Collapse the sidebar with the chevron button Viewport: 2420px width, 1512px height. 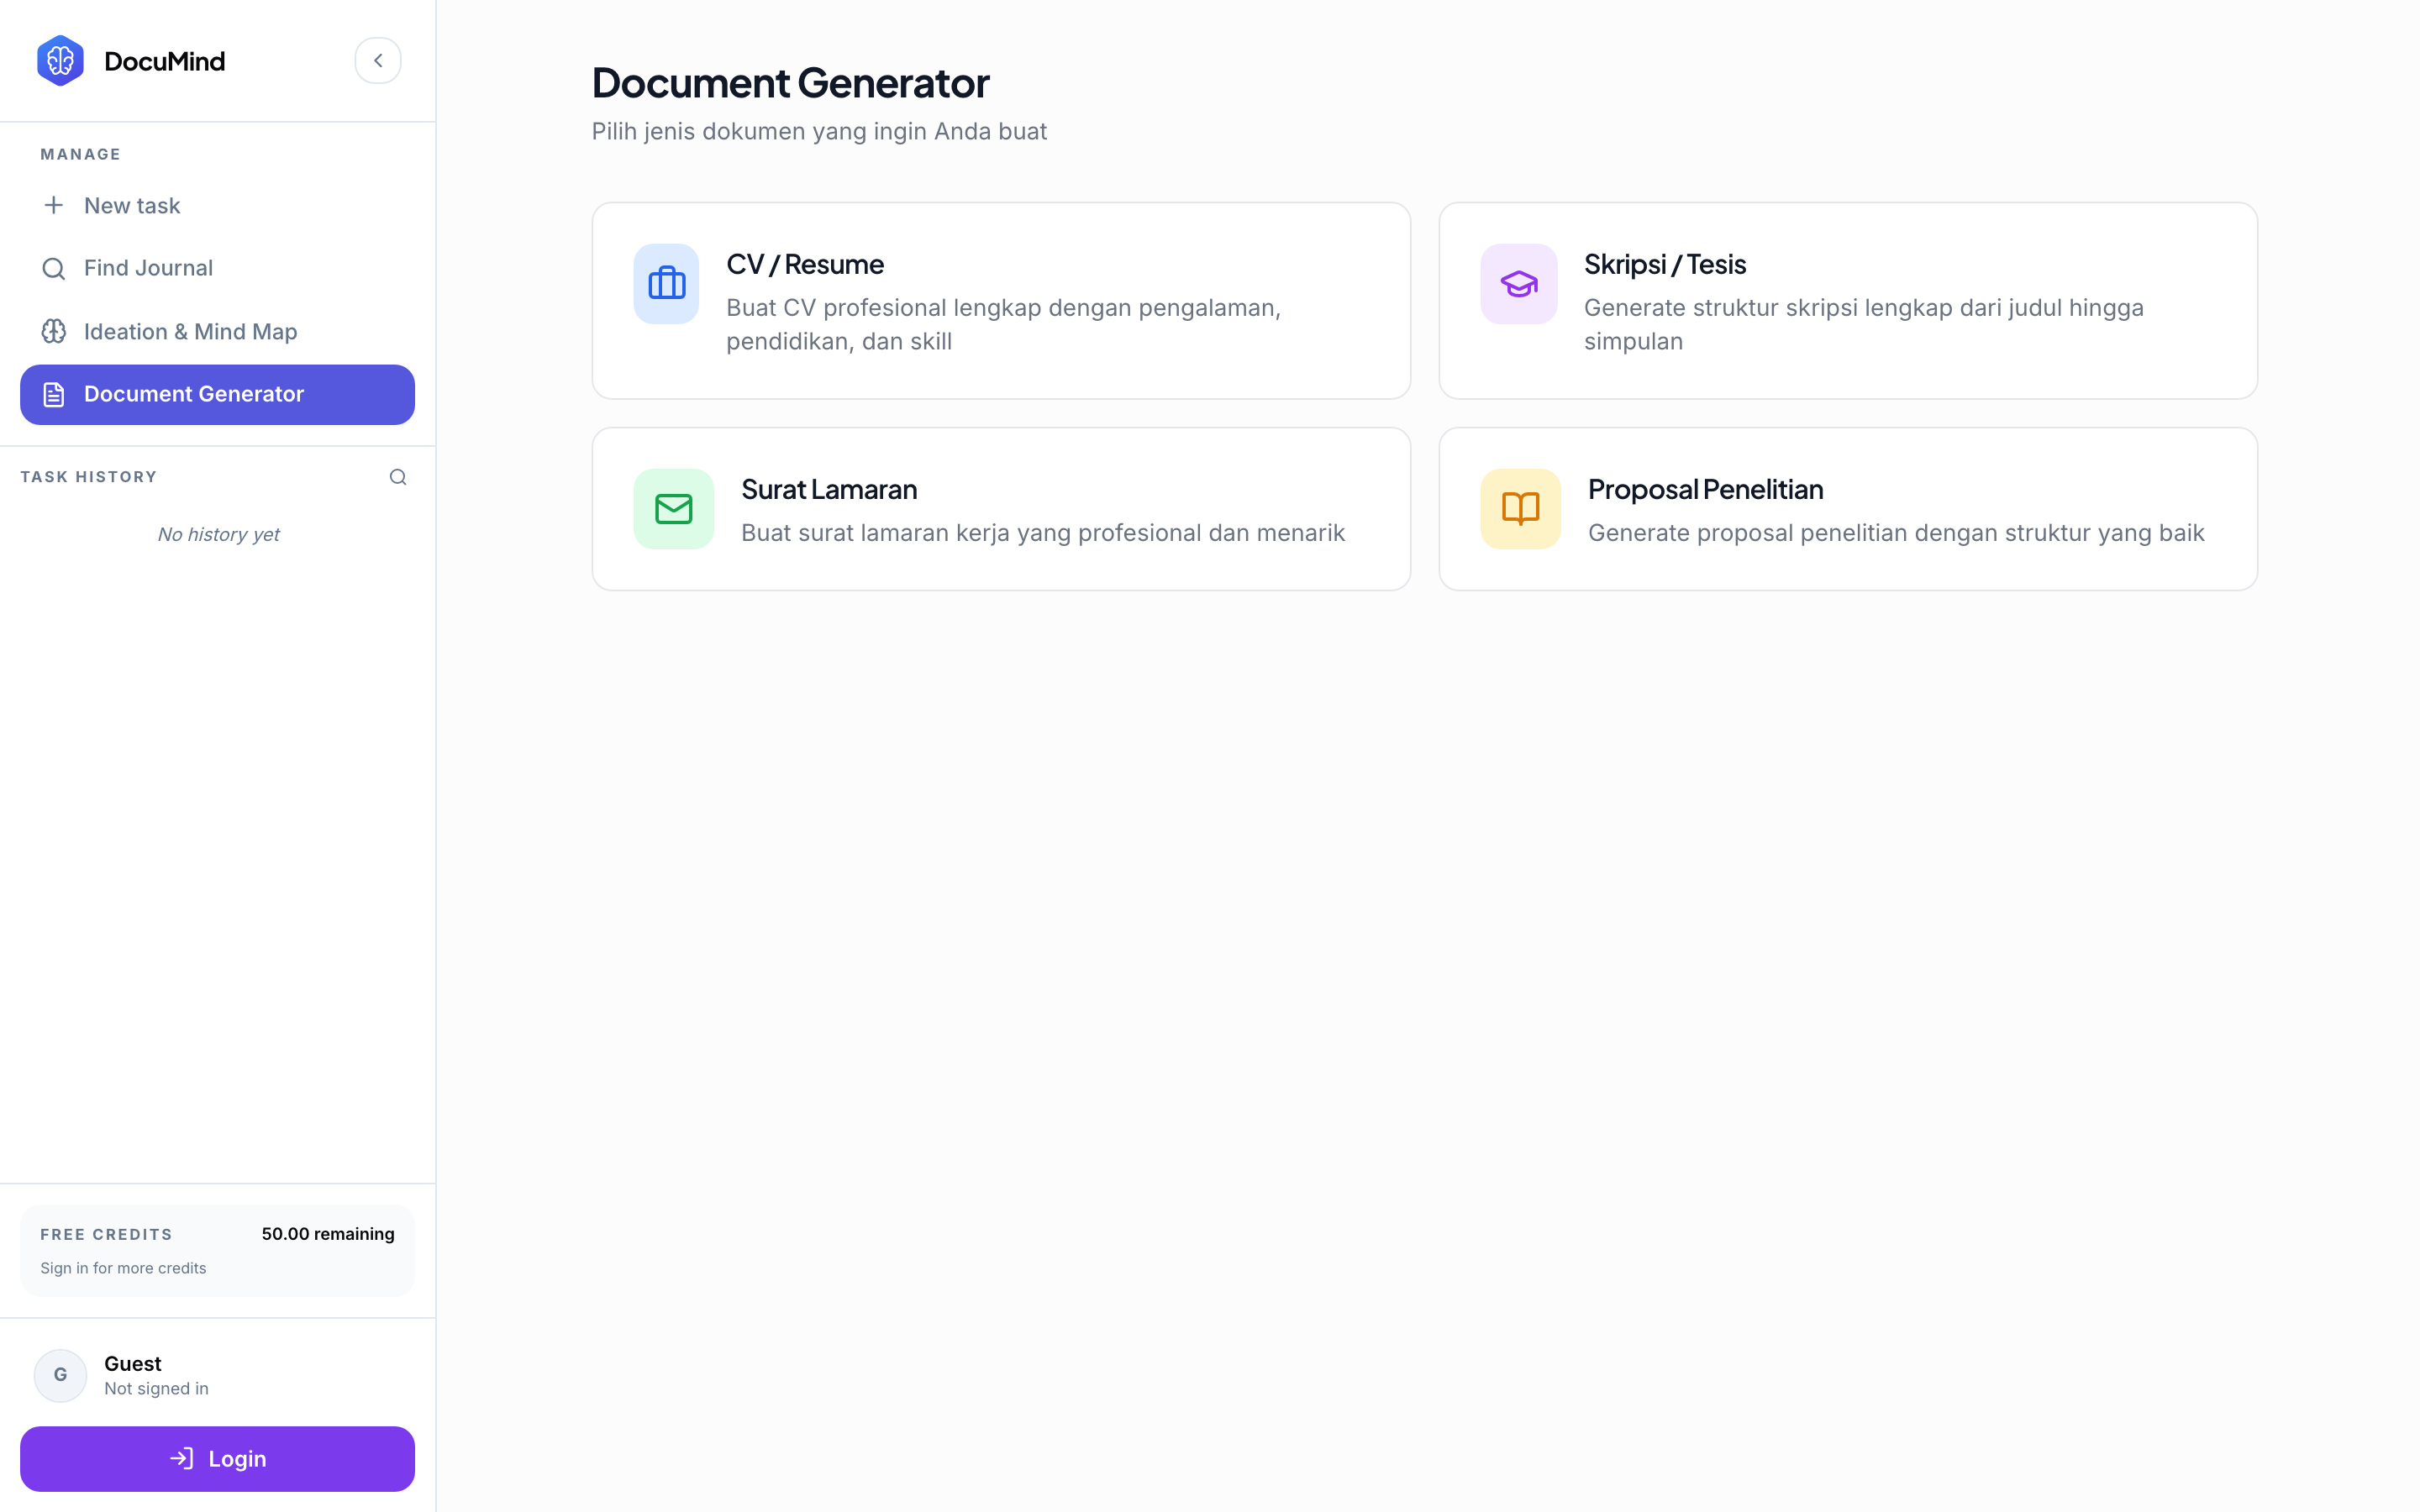pos(378,61)
